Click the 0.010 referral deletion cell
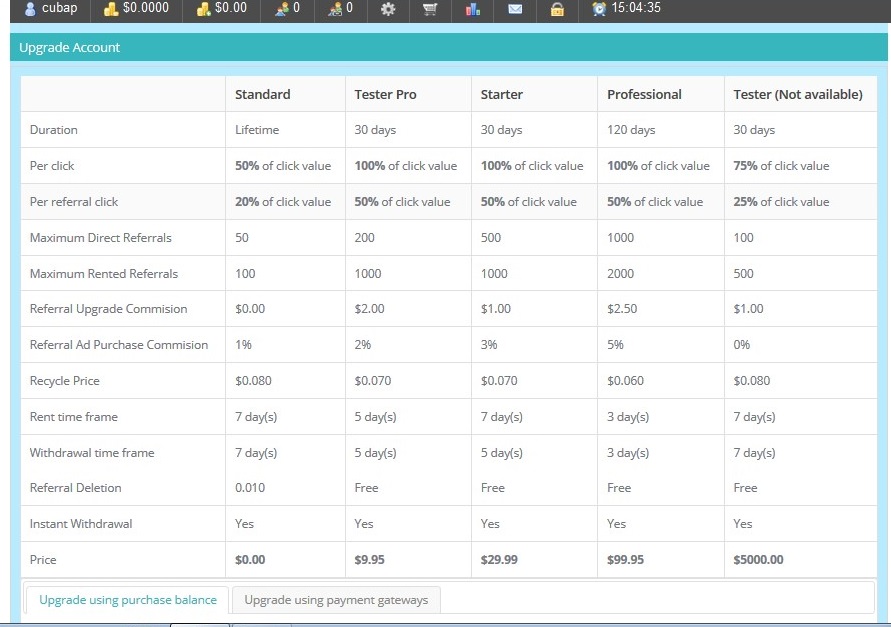The height and width of the screenshot is (627, 891). coord(250,488)
